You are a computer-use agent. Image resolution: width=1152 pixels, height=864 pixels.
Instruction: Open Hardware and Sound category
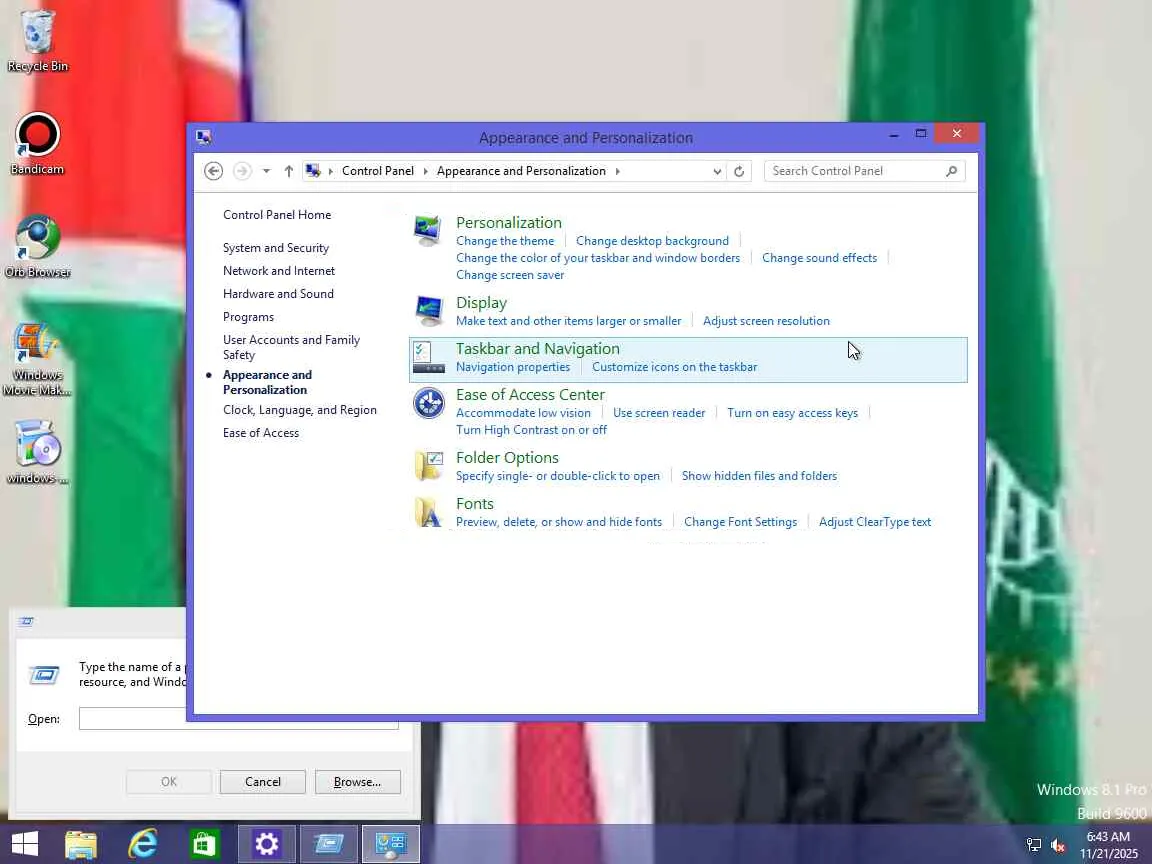(x=278, y=293)
